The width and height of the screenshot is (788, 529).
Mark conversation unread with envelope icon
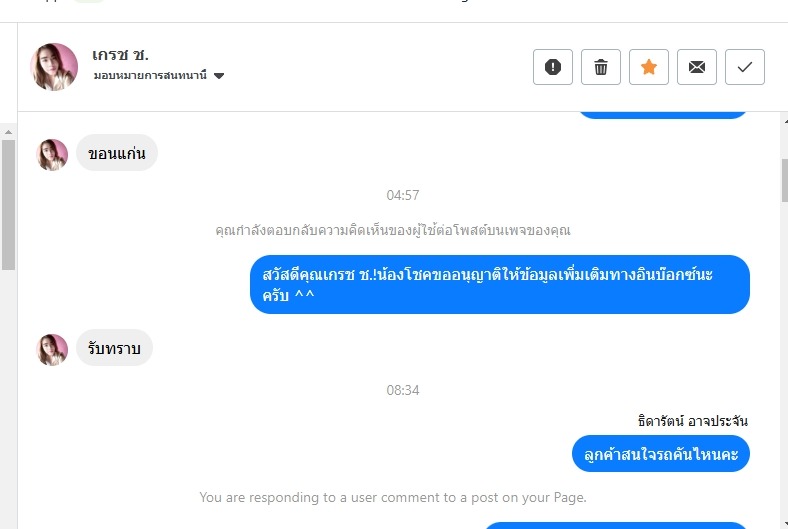pos(697,67)
